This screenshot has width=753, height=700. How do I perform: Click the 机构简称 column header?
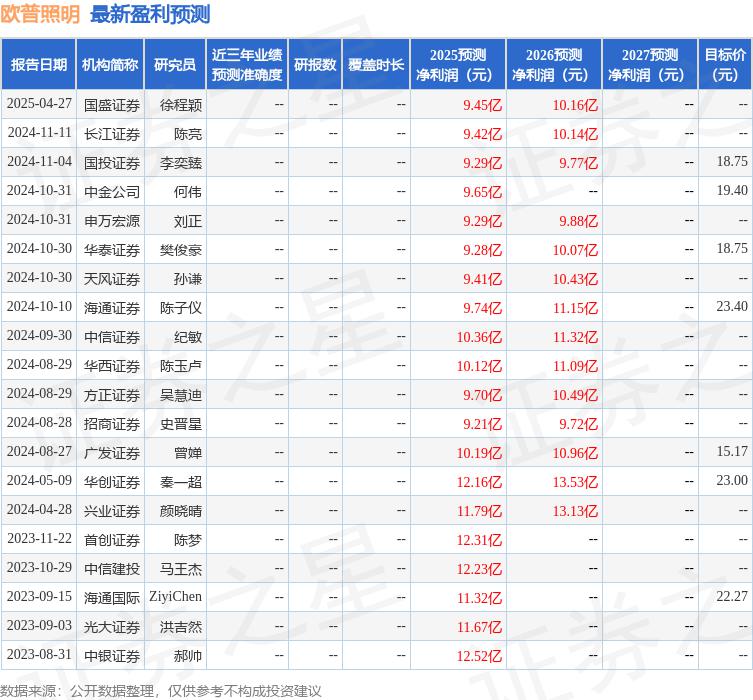[x=110, y=65]
